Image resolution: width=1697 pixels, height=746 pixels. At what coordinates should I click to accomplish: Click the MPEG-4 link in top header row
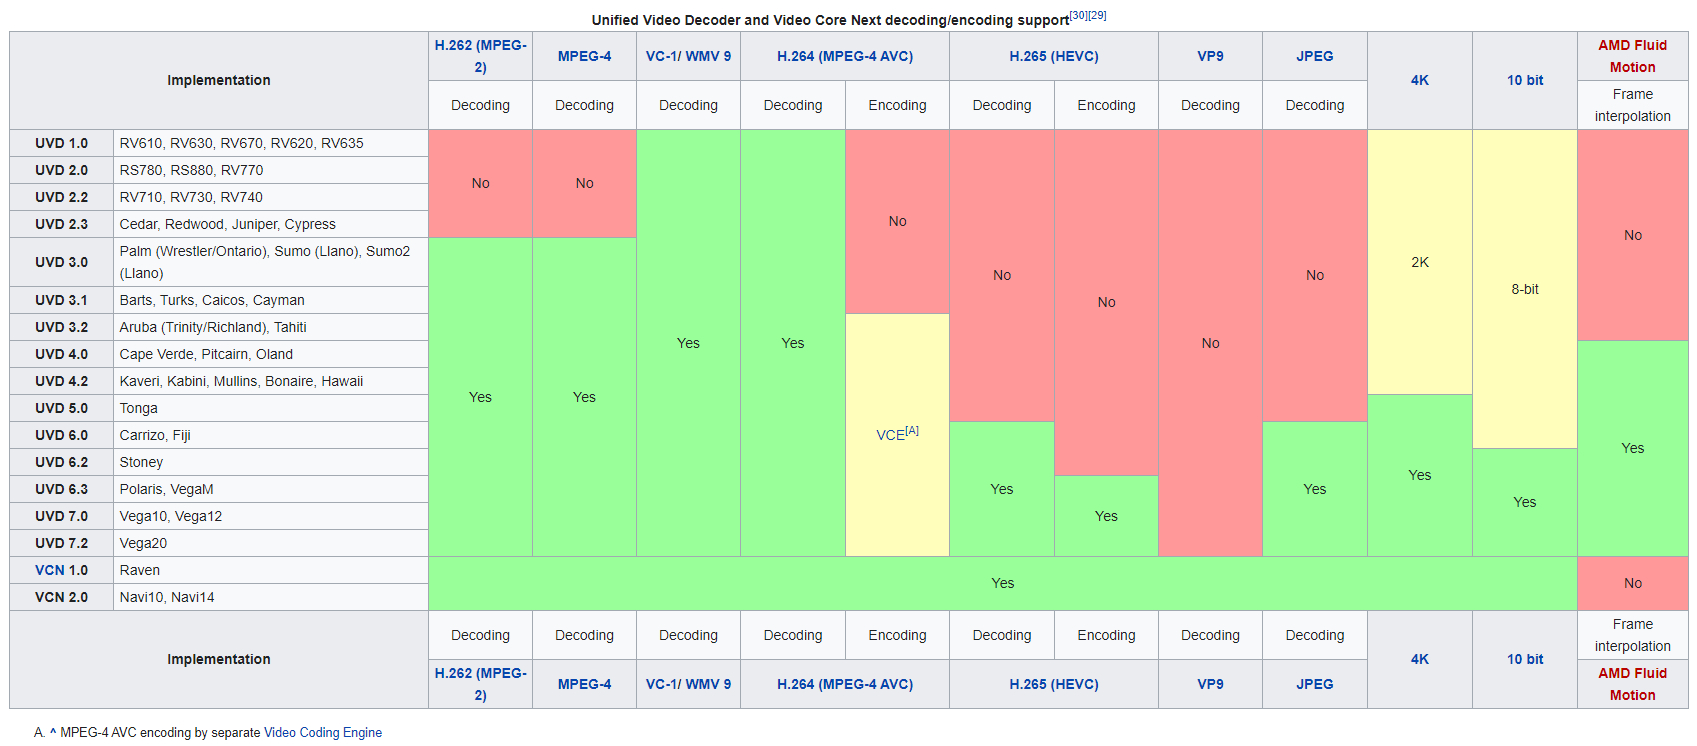pos(584,56)
